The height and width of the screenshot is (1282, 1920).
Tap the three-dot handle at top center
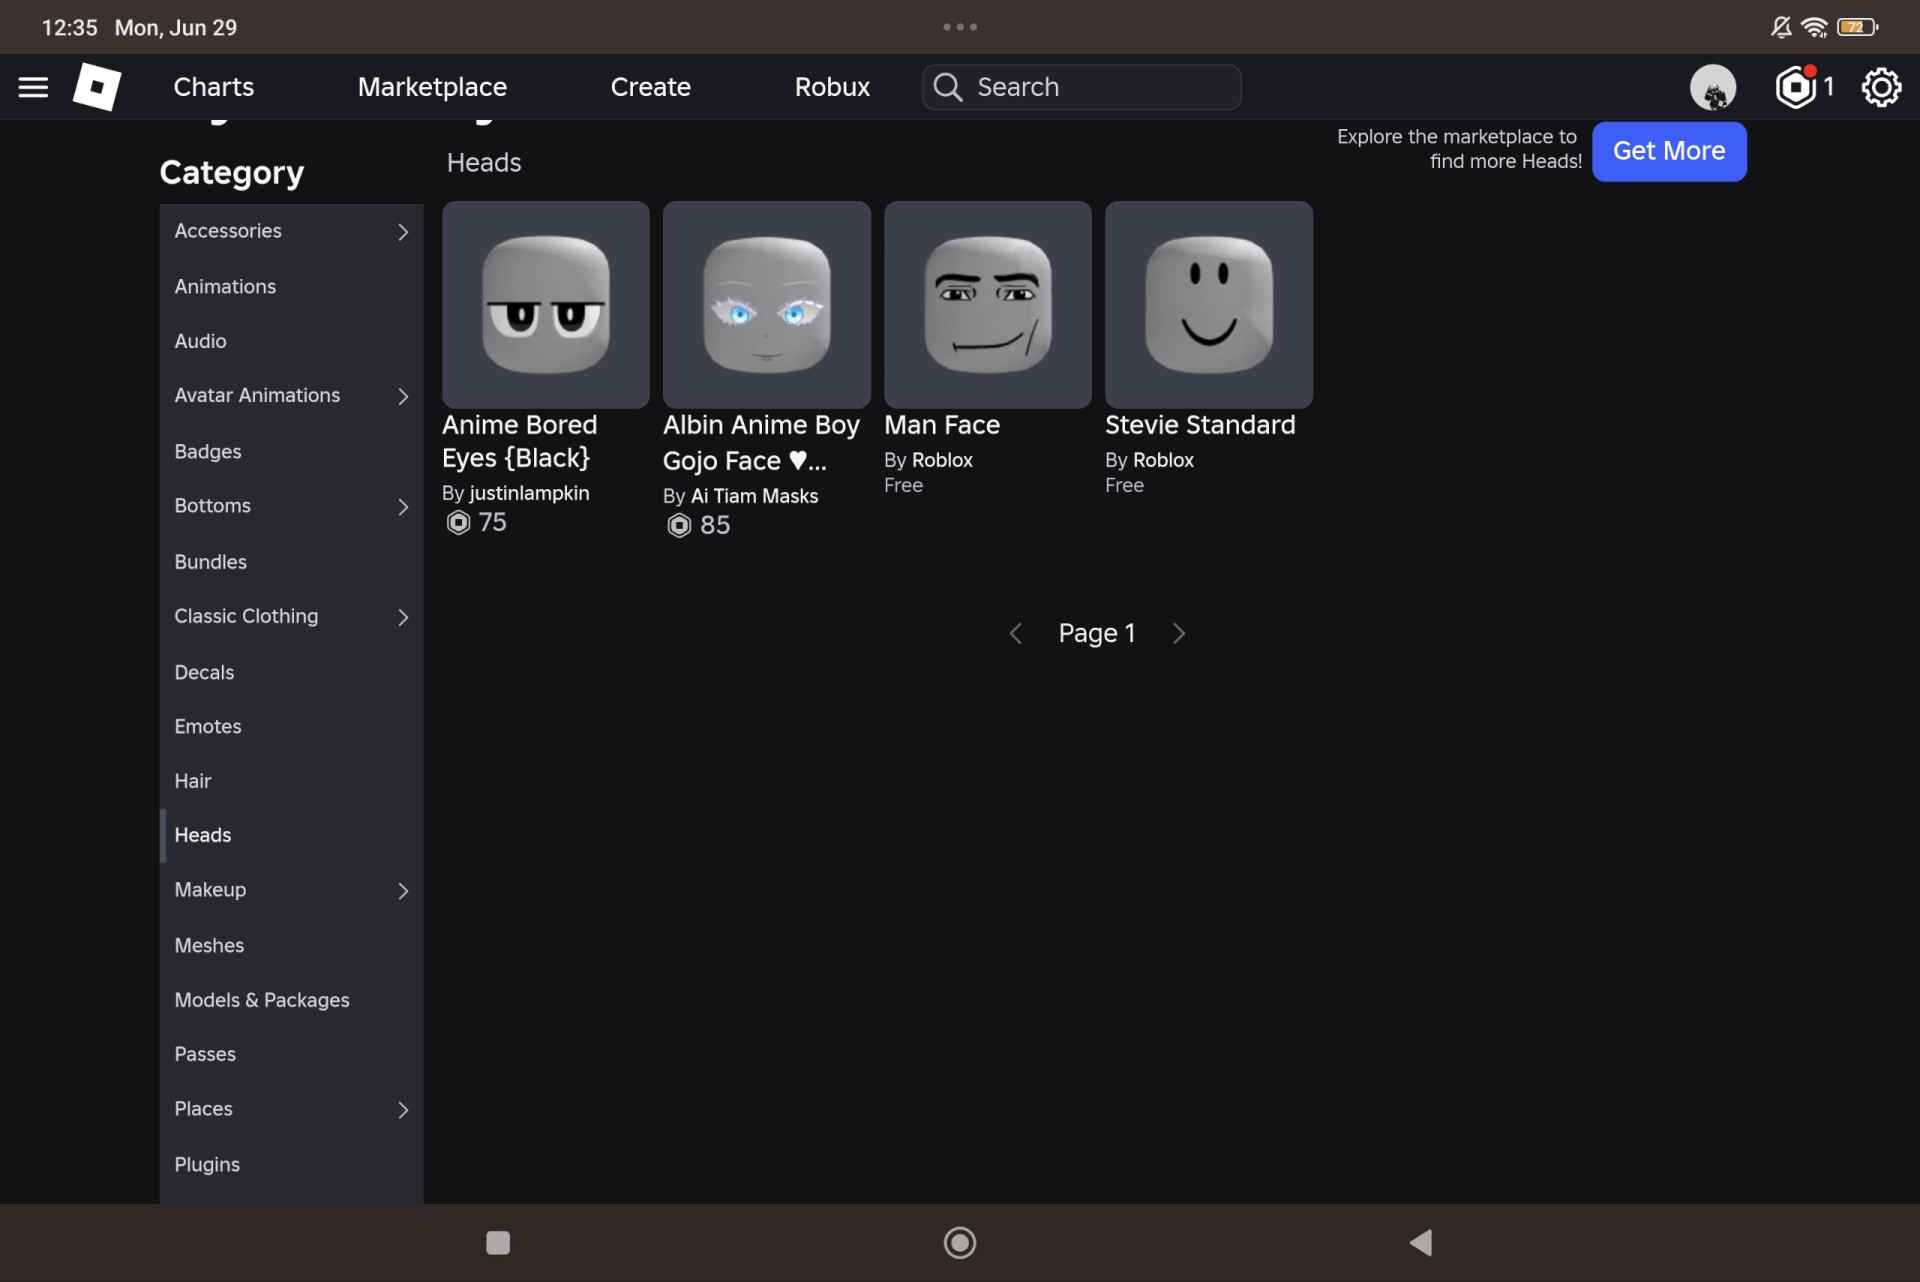click(x=960, y=27)
